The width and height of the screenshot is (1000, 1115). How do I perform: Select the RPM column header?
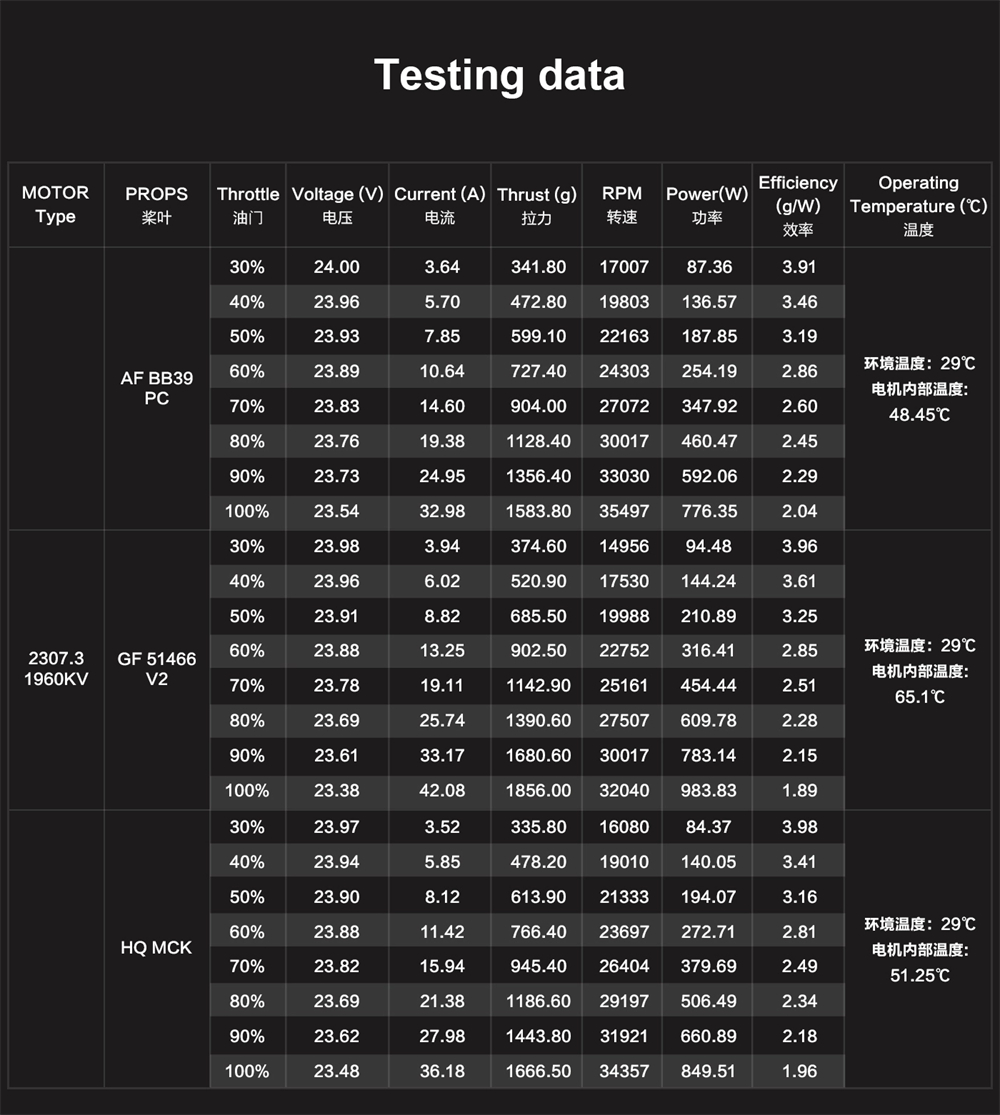coord(622,205)
